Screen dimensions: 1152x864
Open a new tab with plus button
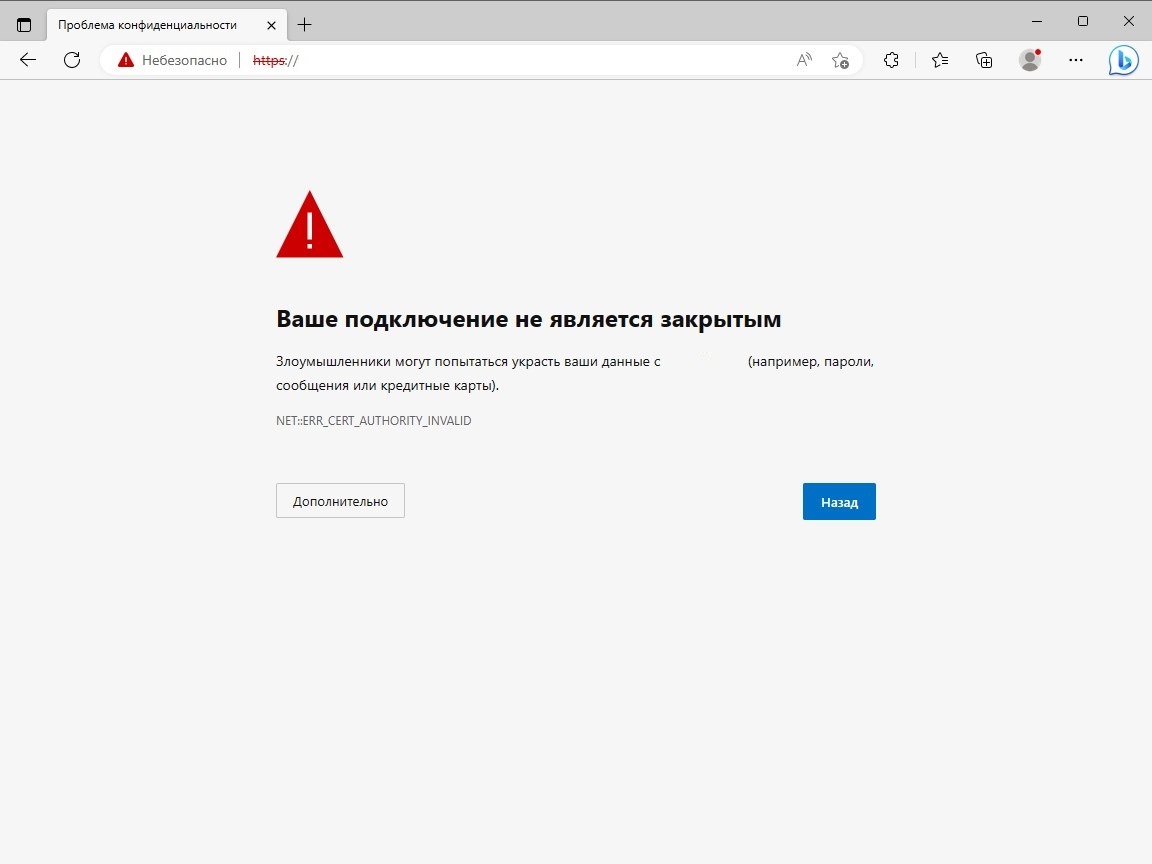click(304, 25)
